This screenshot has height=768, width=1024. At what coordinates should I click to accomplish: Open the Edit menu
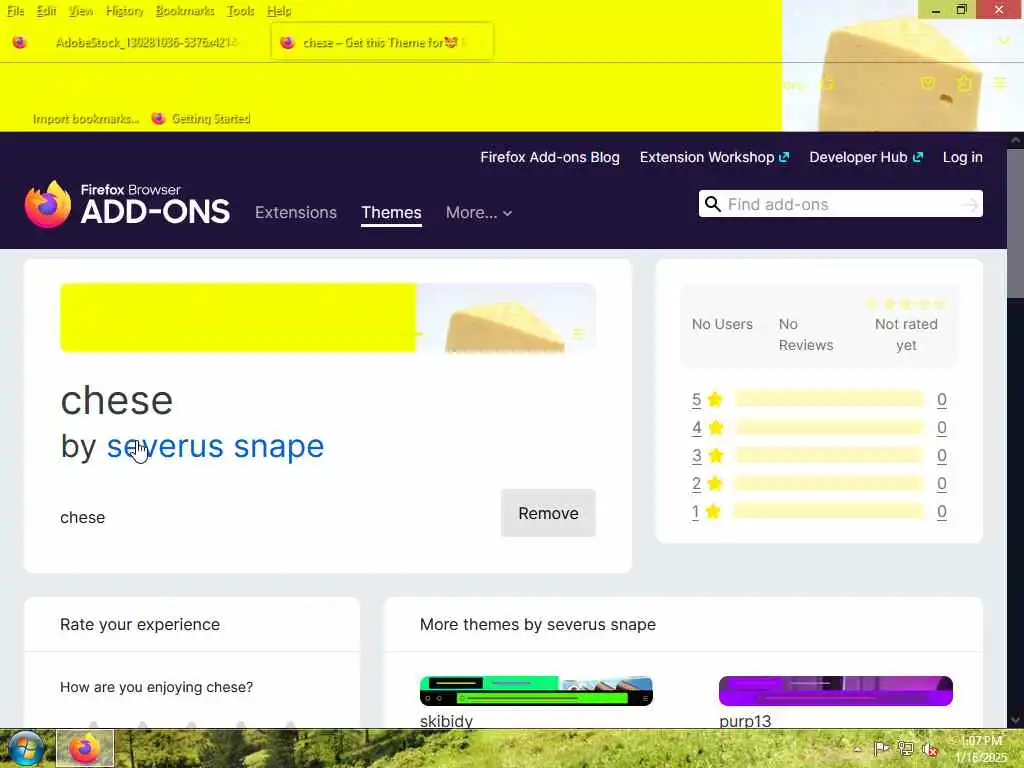tap(46, 10)
